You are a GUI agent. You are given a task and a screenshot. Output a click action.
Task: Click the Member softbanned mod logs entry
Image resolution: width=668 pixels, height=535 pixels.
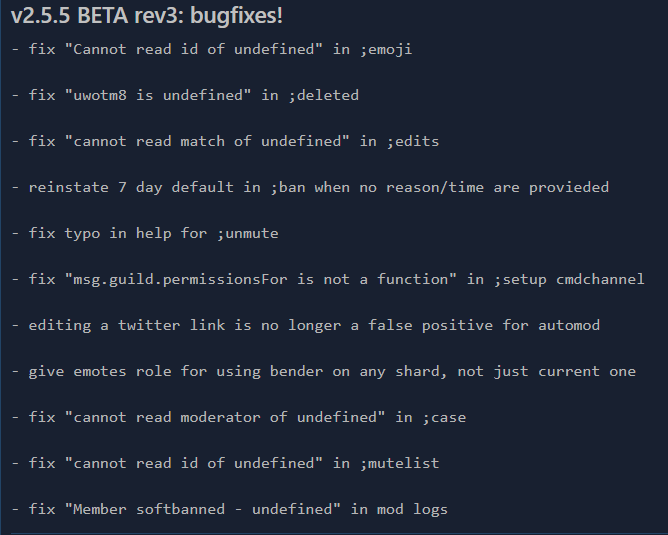230,509
